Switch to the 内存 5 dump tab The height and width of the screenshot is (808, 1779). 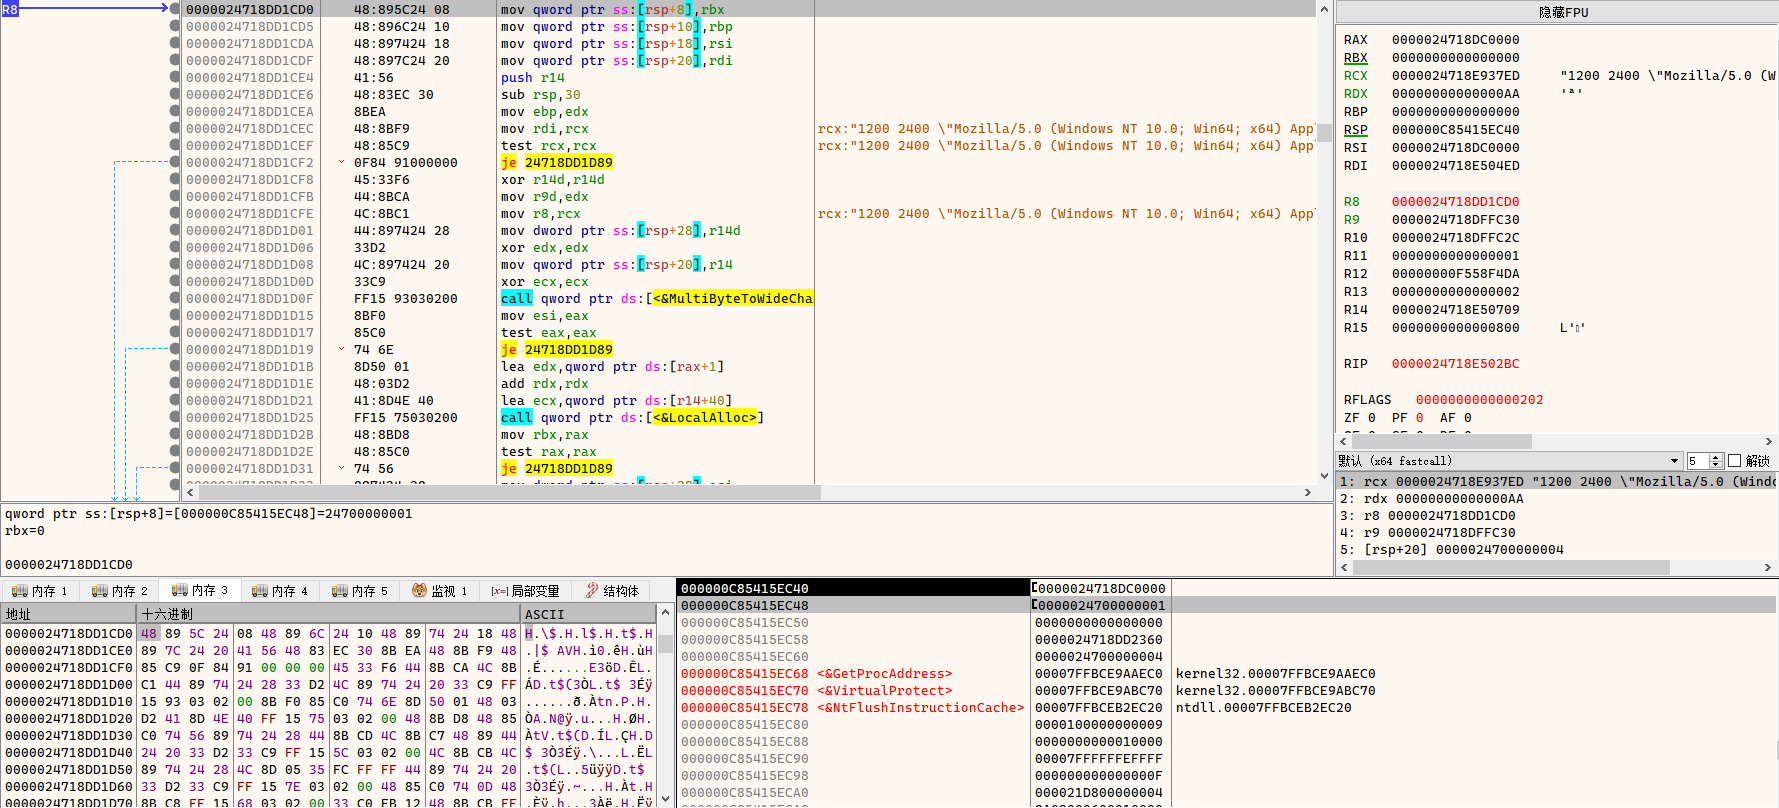click(x=359, y=591)
